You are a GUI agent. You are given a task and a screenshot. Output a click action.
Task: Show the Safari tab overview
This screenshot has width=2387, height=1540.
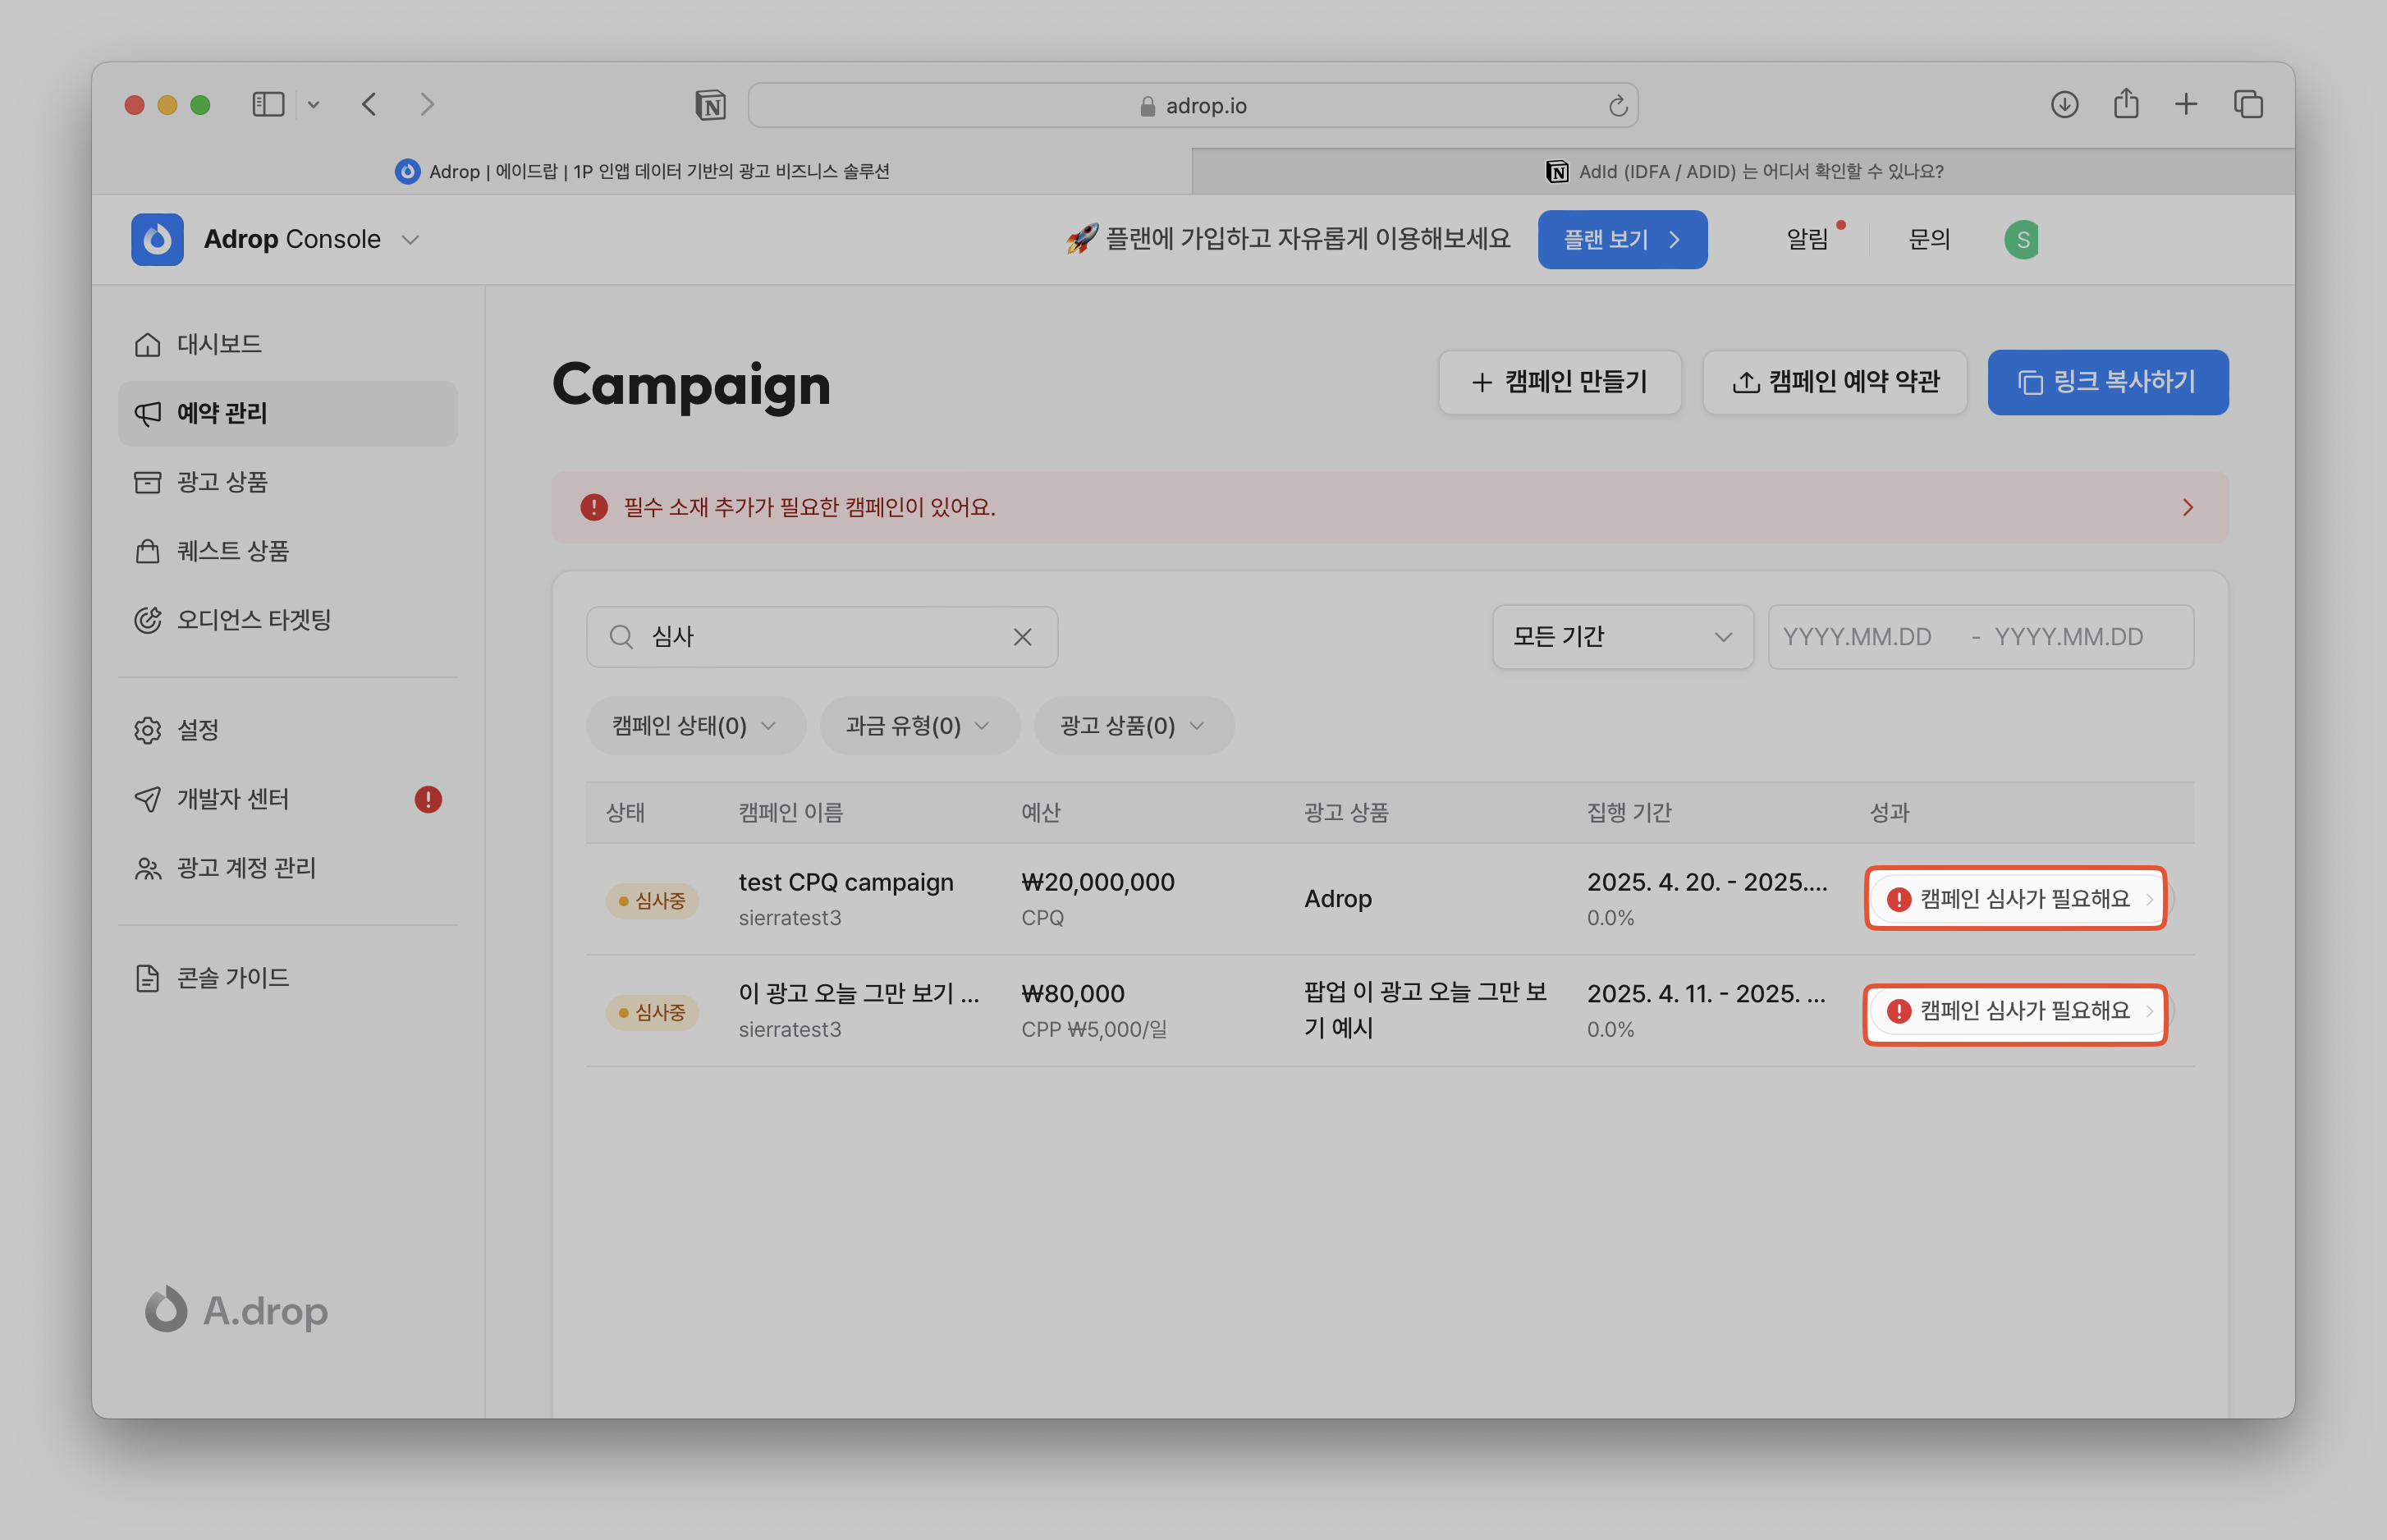tap(2248, 104)
